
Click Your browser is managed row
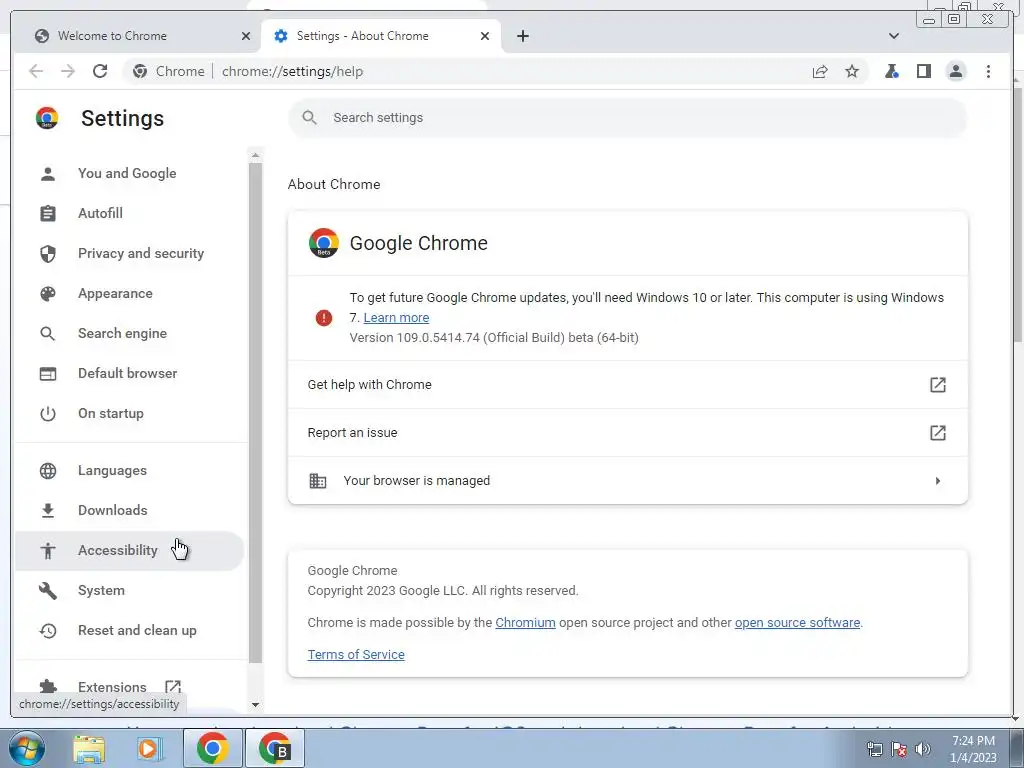click(x=628, y=481)
